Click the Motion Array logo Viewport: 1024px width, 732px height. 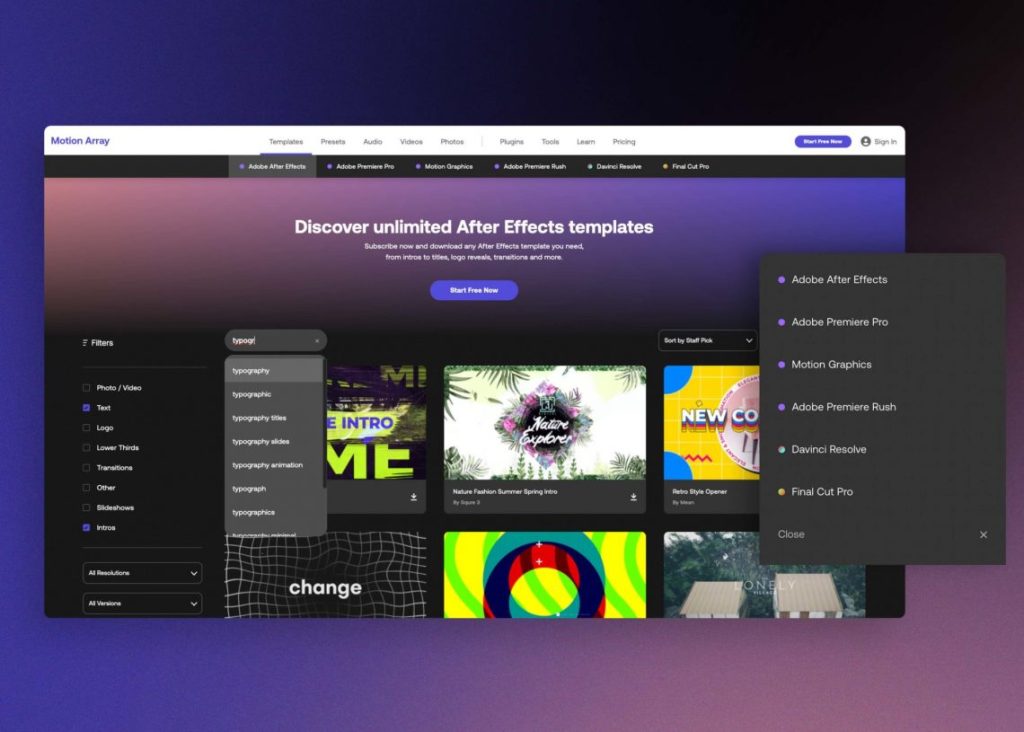[x=80, y=141]
